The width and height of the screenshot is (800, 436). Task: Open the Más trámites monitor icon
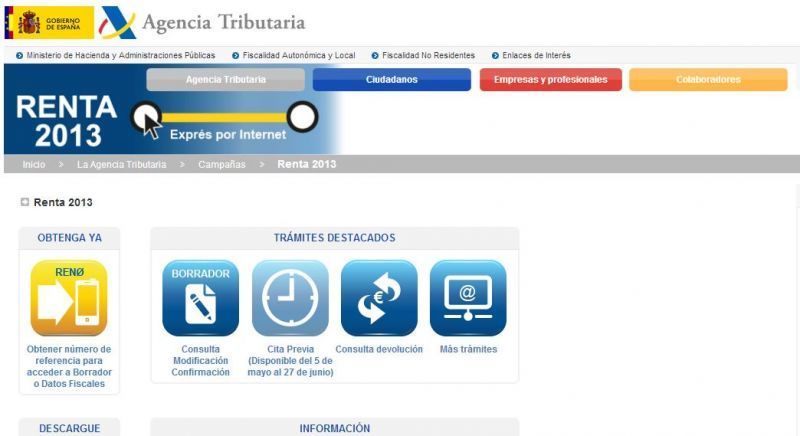(x=468, y=298)
